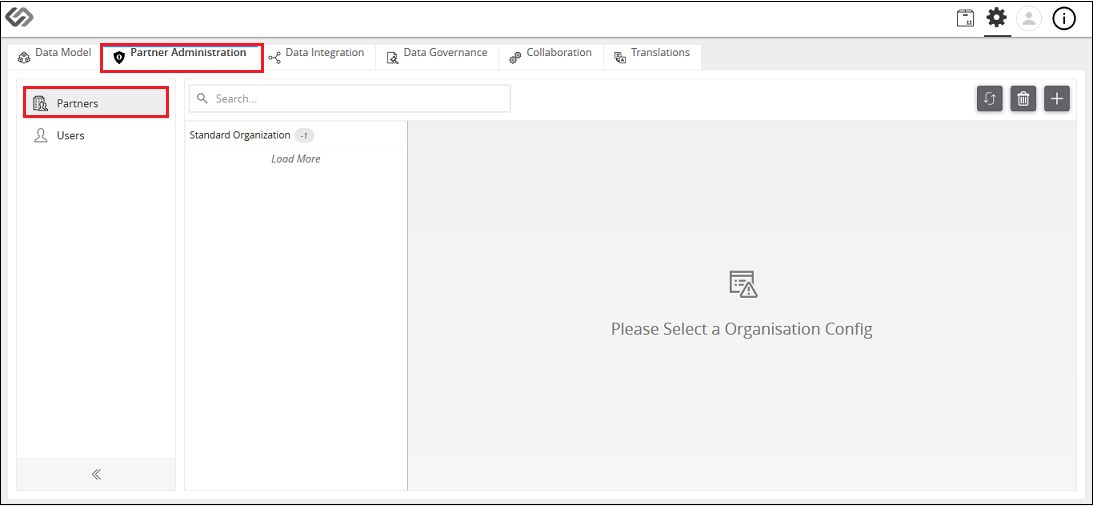Switch to the Data Model tab

[54, 57]
